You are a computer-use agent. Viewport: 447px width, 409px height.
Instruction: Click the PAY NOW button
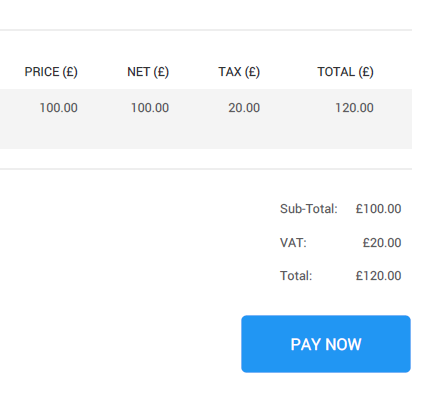[326, 344]
